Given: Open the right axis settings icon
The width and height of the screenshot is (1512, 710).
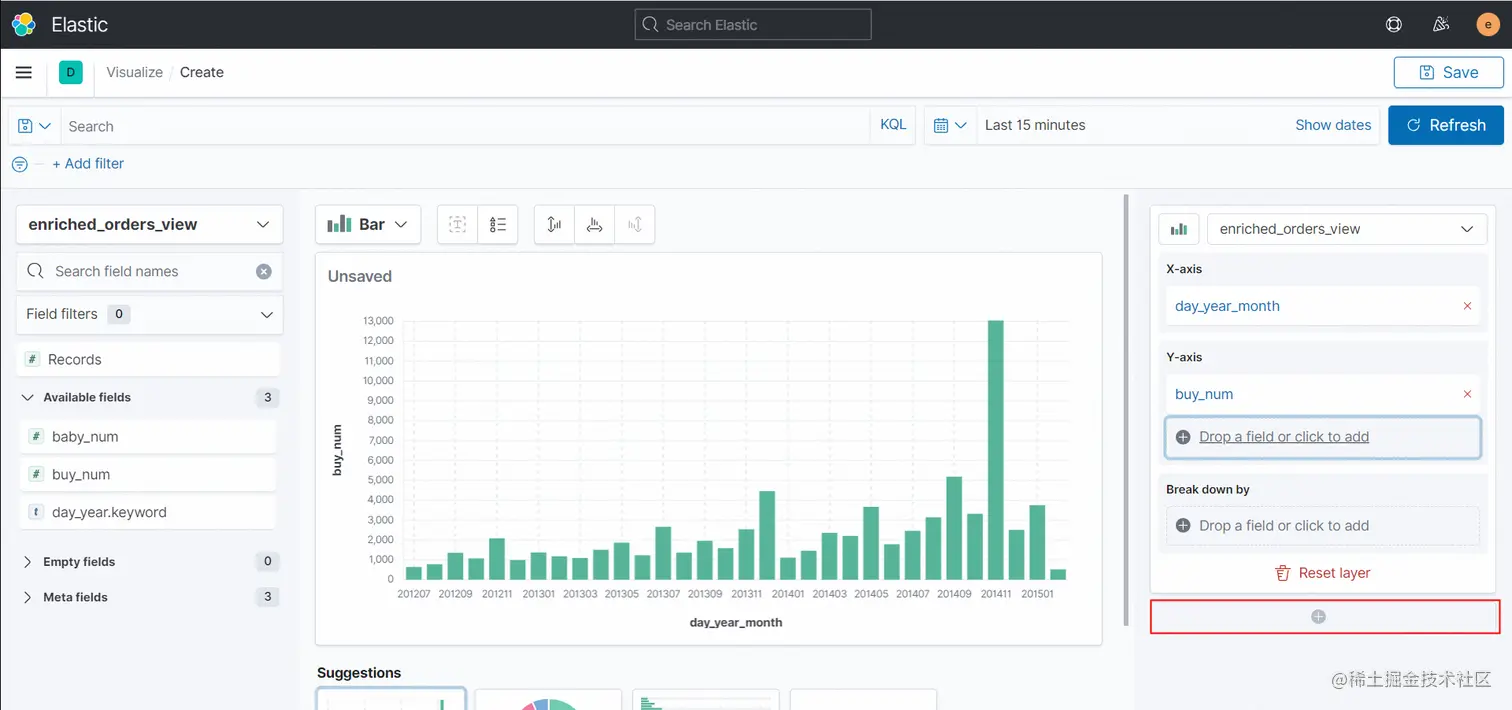Looking at the screenshot, I should (634, 224).
